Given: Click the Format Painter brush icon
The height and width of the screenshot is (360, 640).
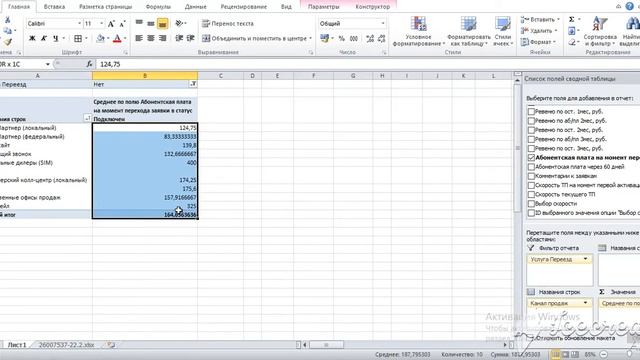Looking at the screenshot, I should (x=7, y=42).
